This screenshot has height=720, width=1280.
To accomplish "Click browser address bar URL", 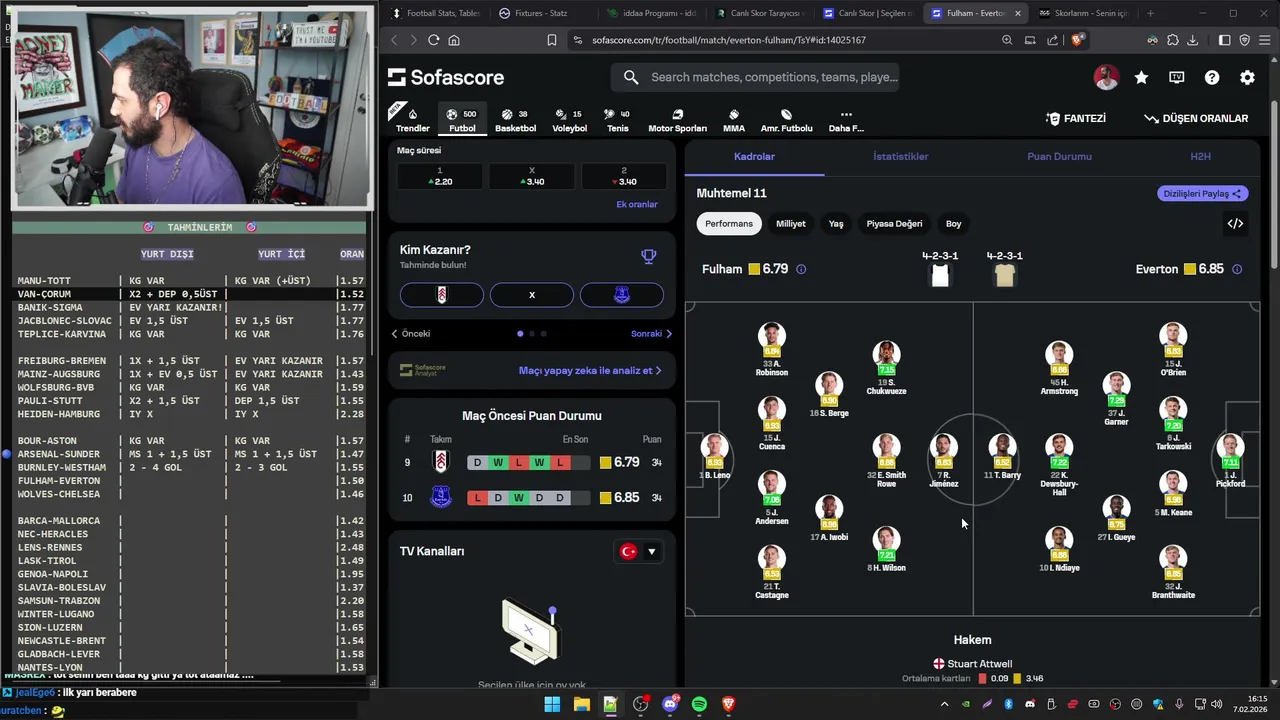I will pos(729,40).
